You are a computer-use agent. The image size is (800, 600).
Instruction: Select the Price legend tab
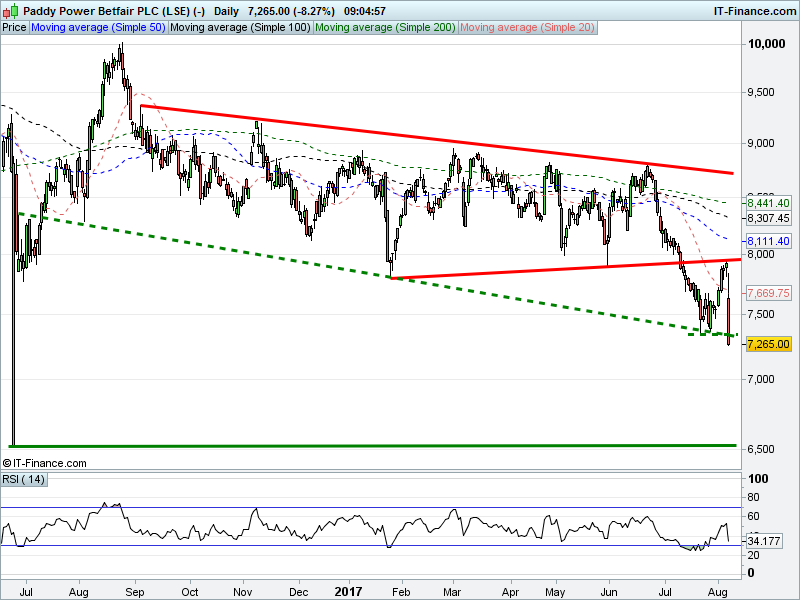click(14, 28)
